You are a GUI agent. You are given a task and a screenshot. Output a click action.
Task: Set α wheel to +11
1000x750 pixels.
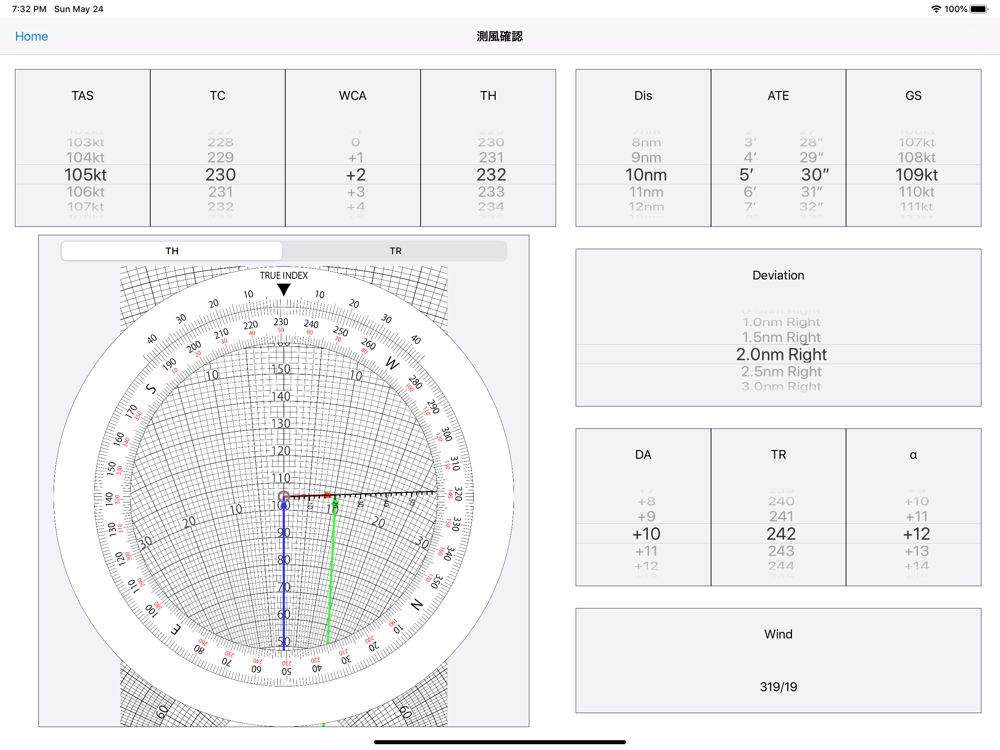916,517
